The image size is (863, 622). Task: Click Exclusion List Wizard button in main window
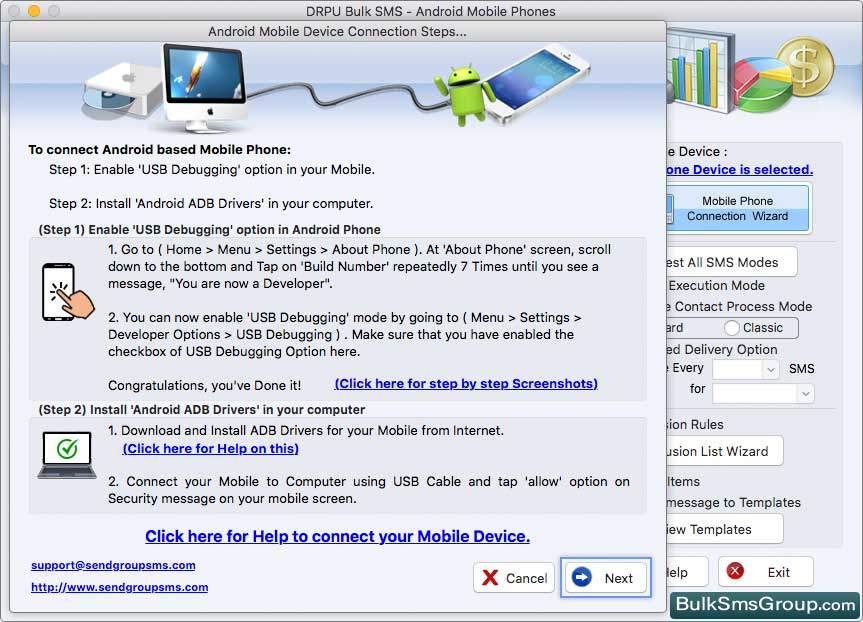(724, 451)
